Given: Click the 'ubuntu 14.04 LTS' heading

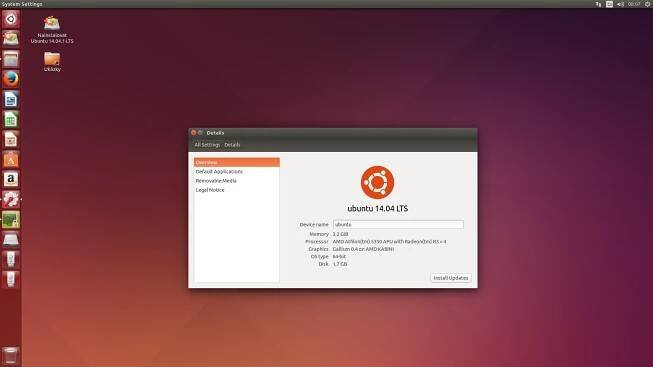Looking at the screenshot, I should tap(378, 209).
